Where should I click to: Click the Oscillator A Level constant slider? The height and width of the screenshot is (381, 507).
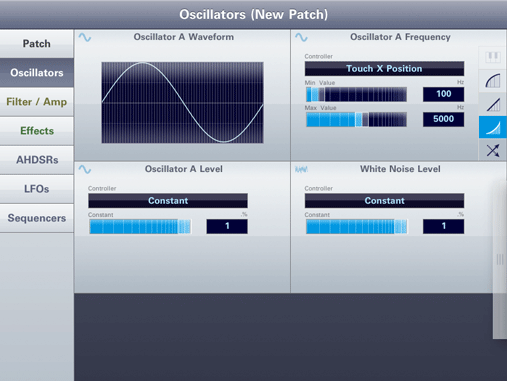coord(140,227)
